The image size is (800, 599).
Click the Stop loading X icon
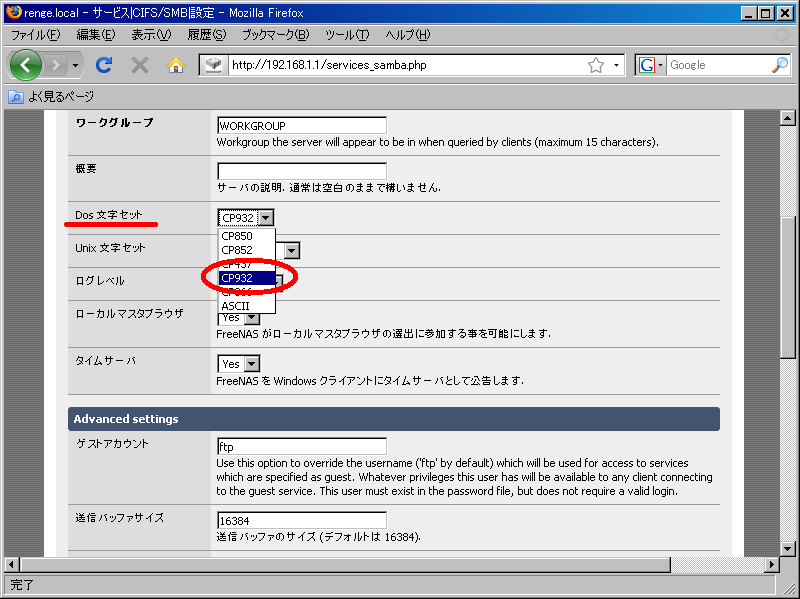point(139,65)
